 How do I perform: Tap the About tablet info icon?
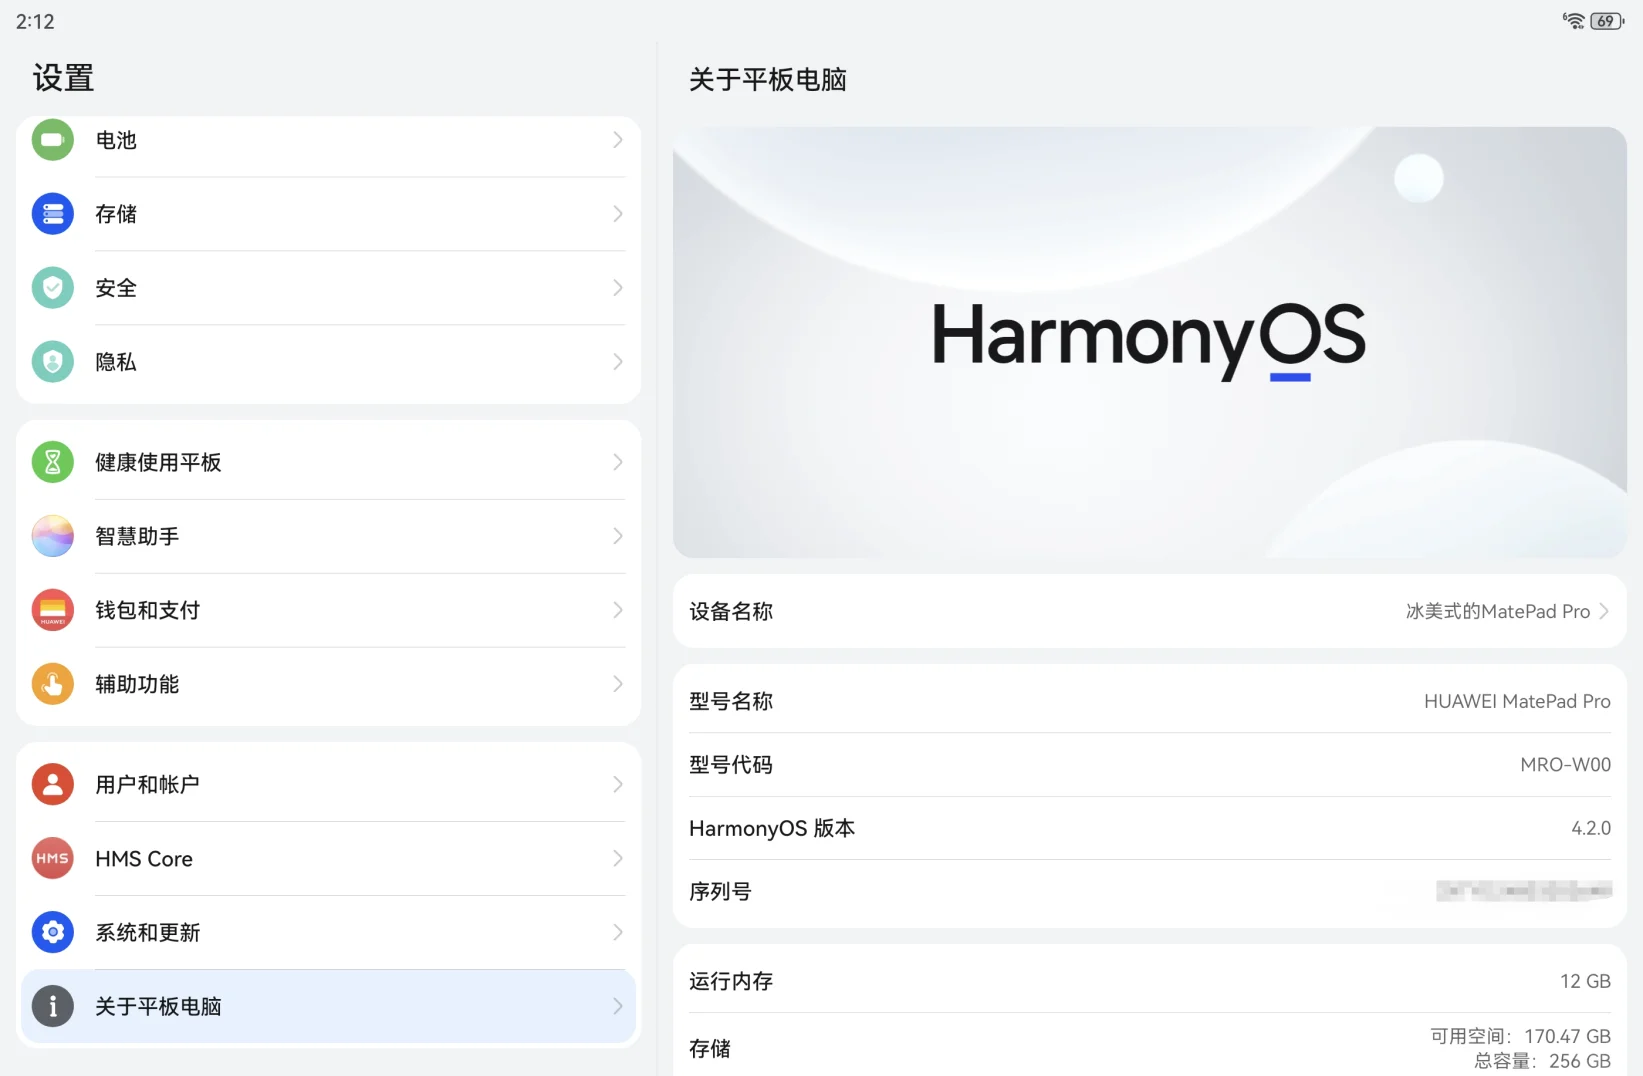tap(53, 1006)
